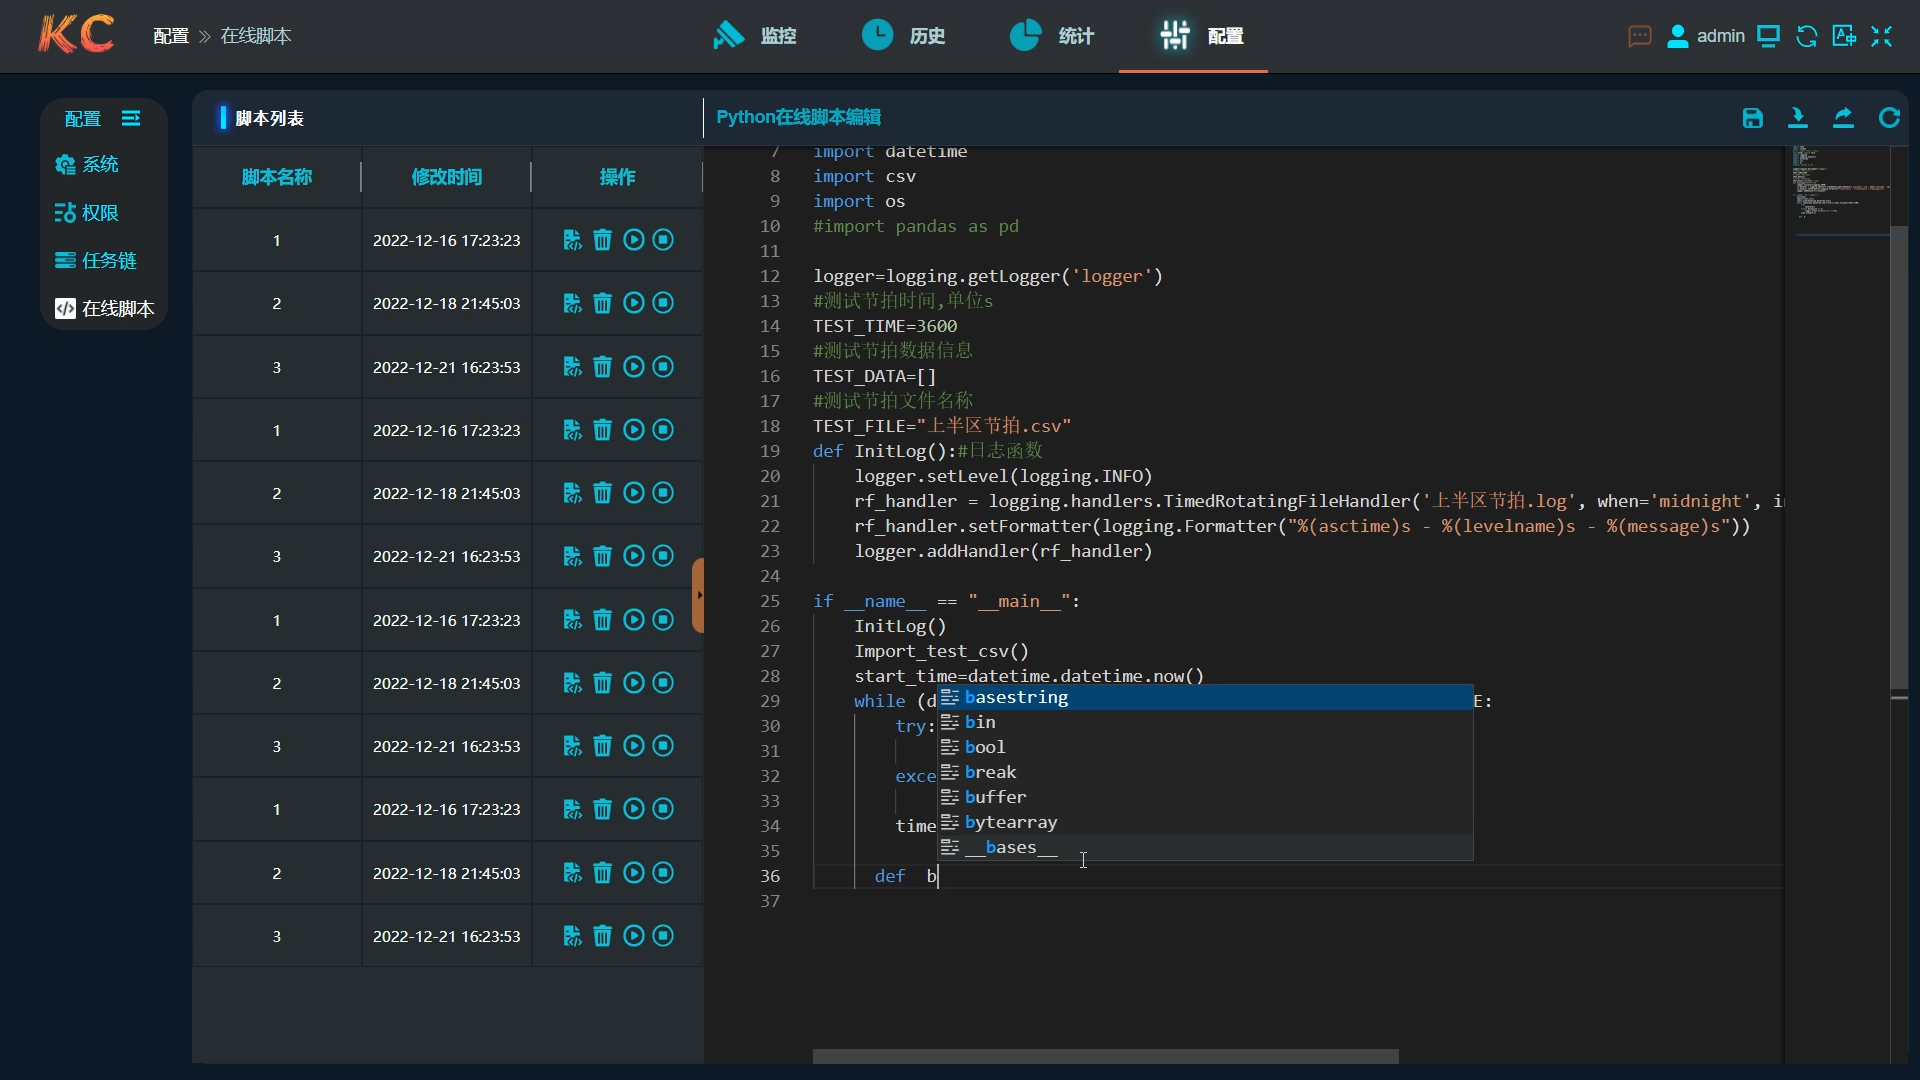Click line number 24 in gutter
The height and width of the screenshot is (1080, 1920).
[769, 576]
